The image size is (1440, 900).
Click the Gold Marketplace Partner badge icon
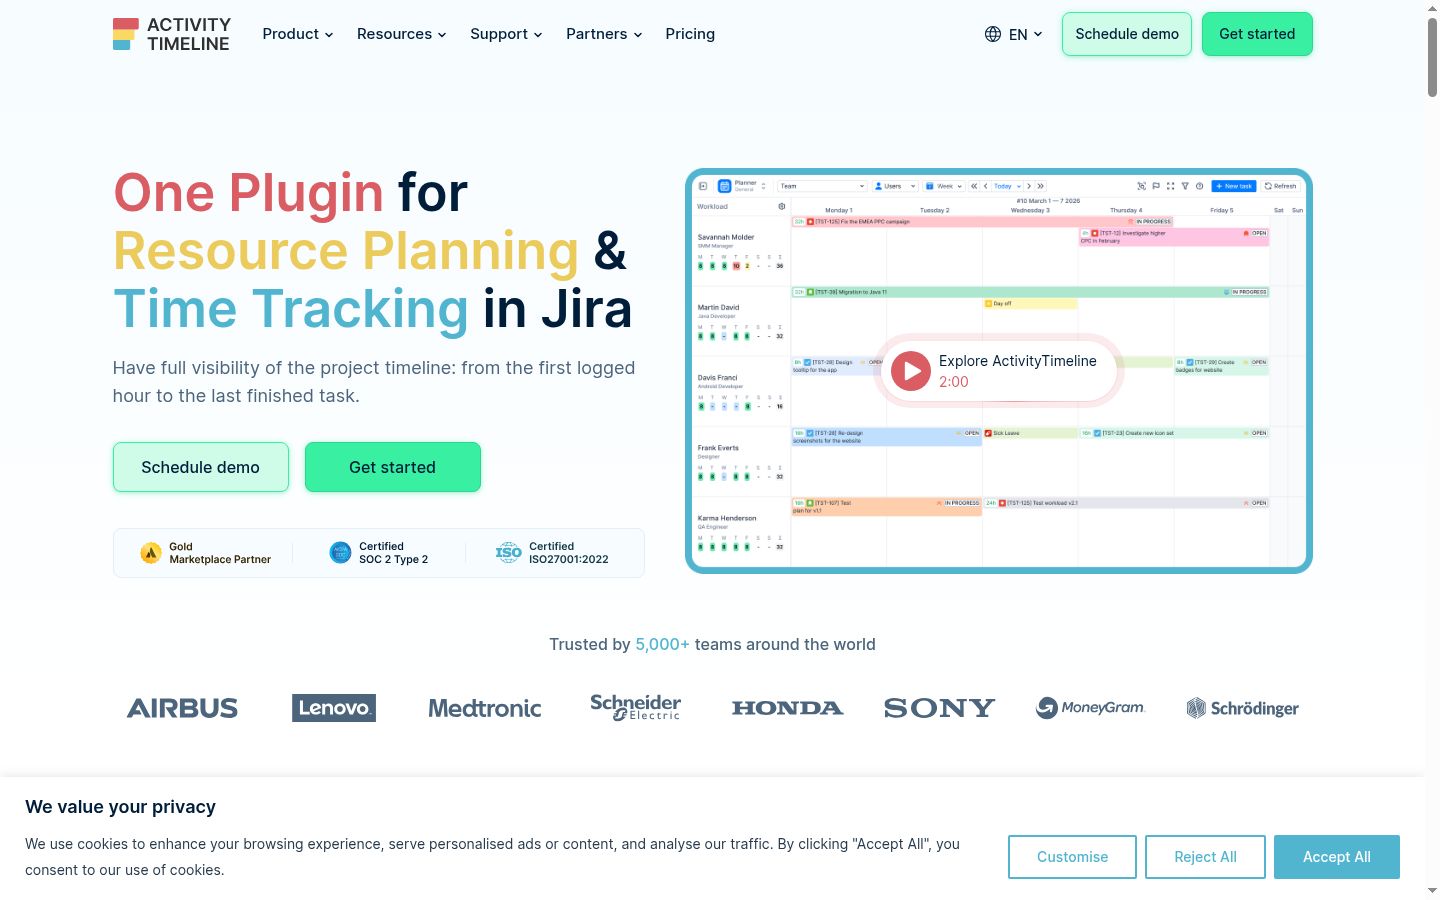pyautogui.click(x=151, y=553)
